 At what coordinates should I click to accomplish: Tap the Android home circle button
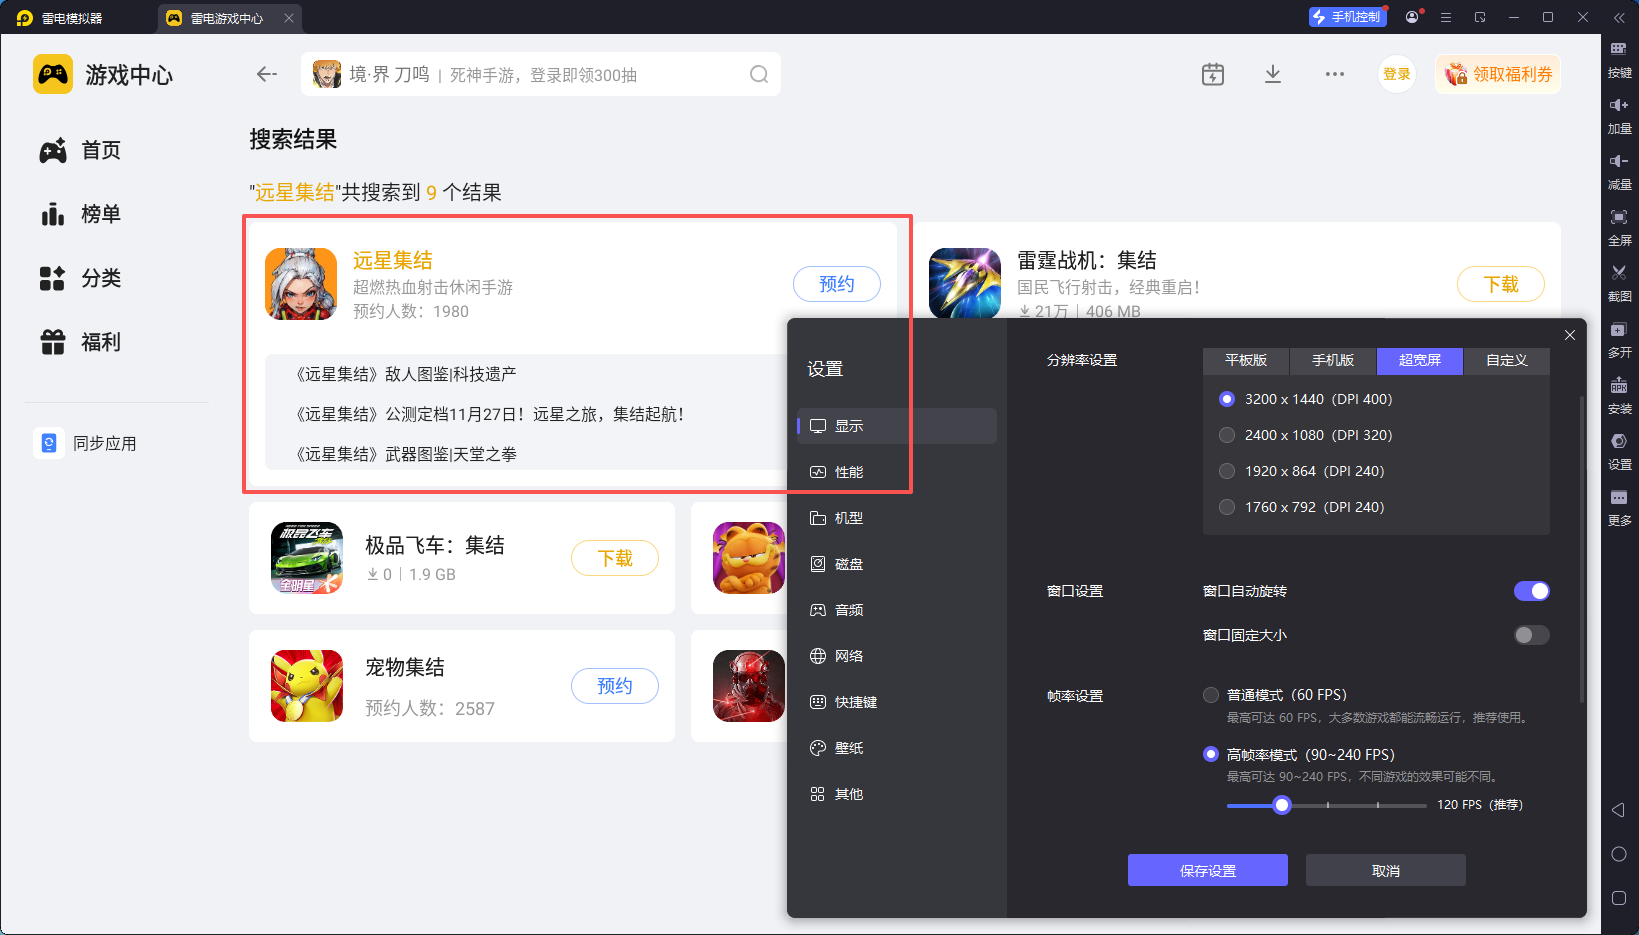tap(1619, 854)
